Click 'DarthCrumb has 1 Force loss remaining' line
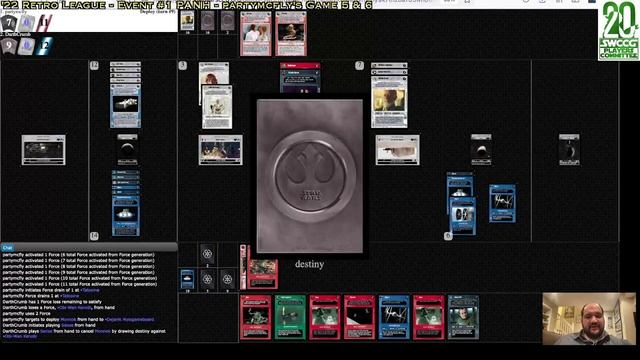Image resolution: width=640 pixels, height=360 pixels. pyautogui.click(x=52, y=302)
